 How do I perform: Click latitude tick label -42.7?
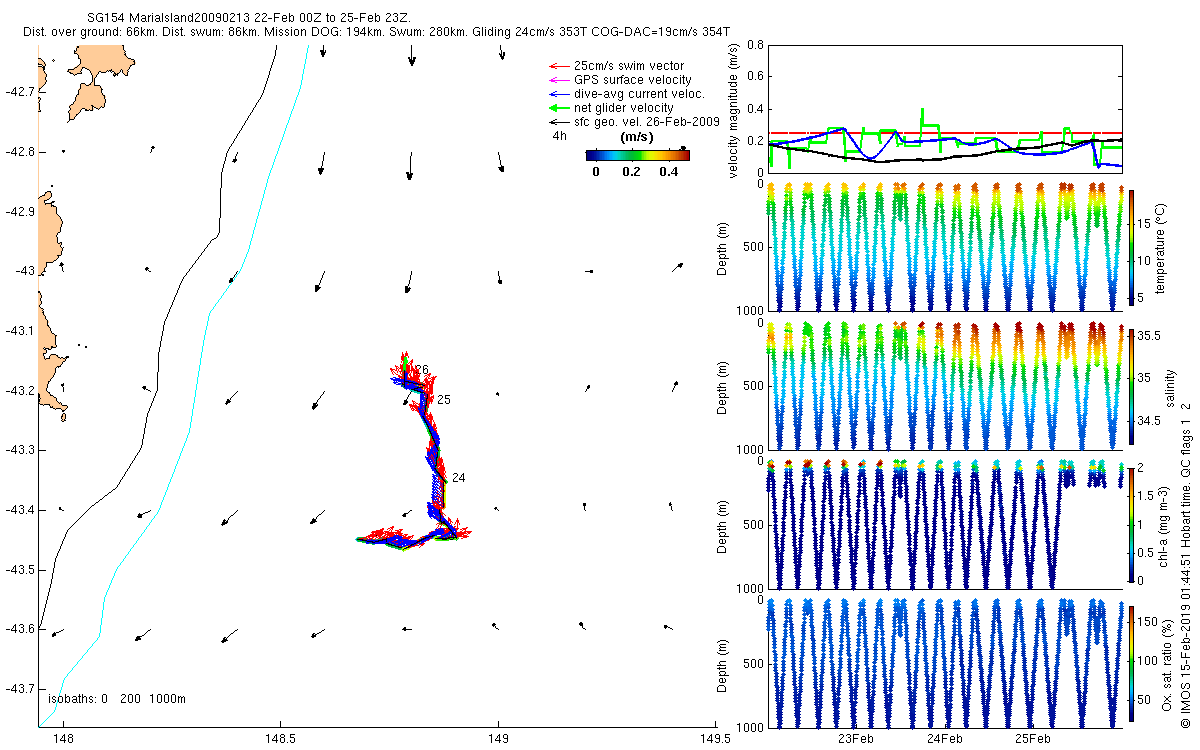click(x=19, y=91)
